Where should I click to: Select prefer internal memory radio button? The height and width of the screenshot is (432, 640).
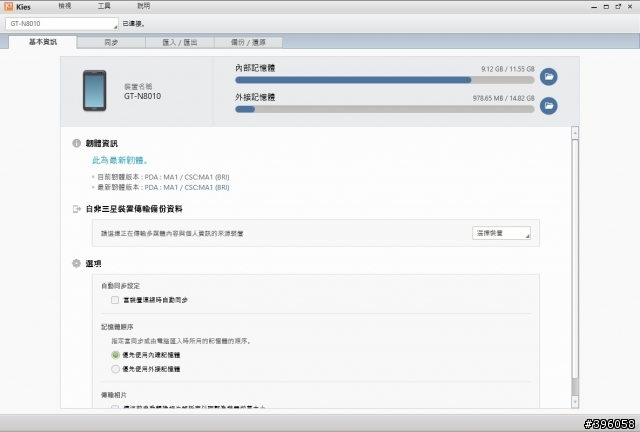(x=115, y=355)
